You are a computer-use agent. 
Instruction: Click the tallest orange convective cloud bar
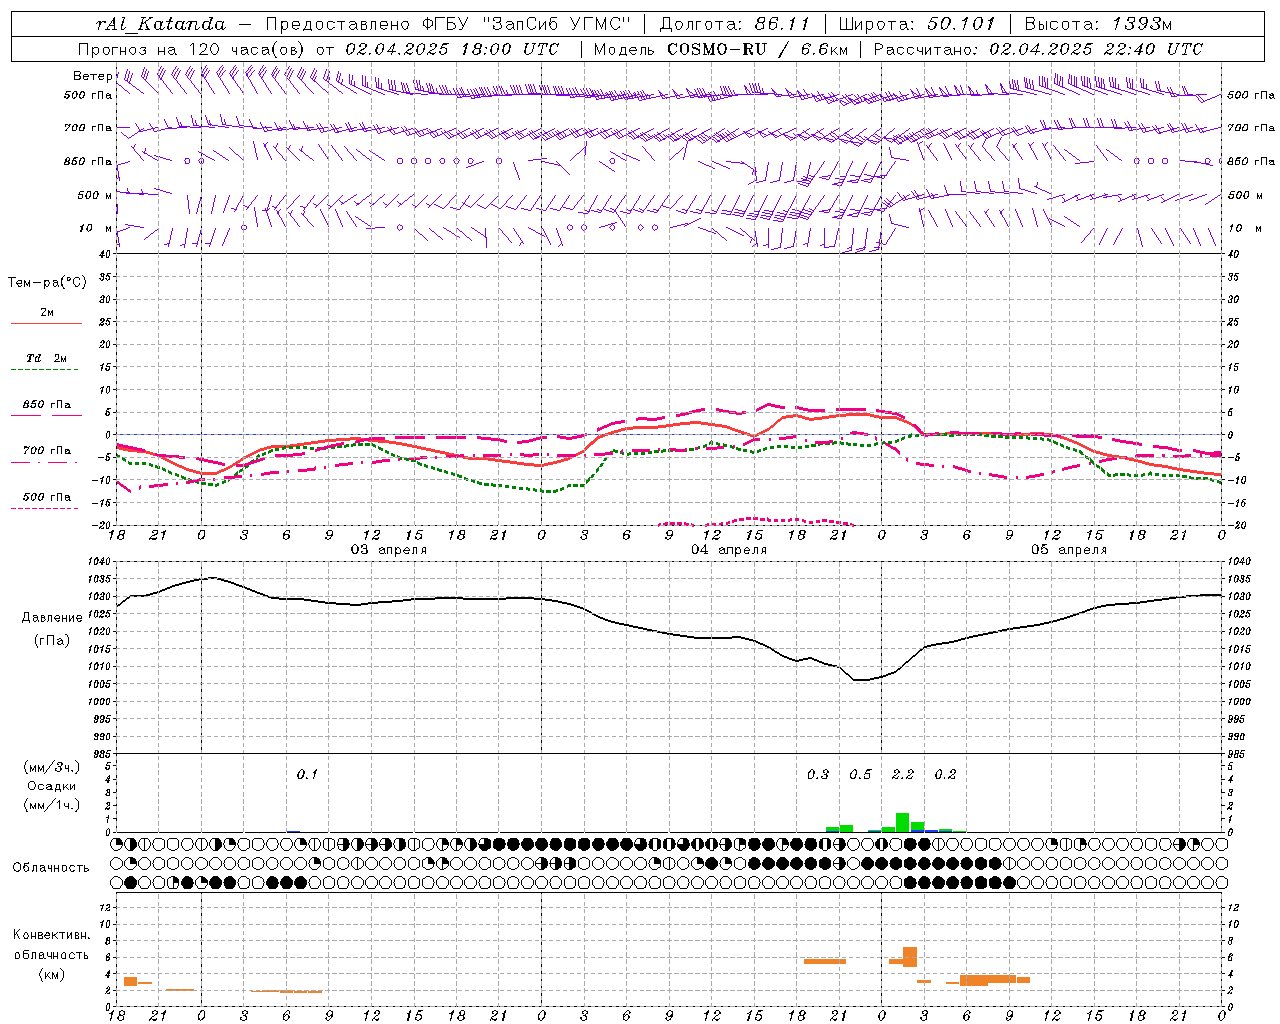(x=910, y=956)
